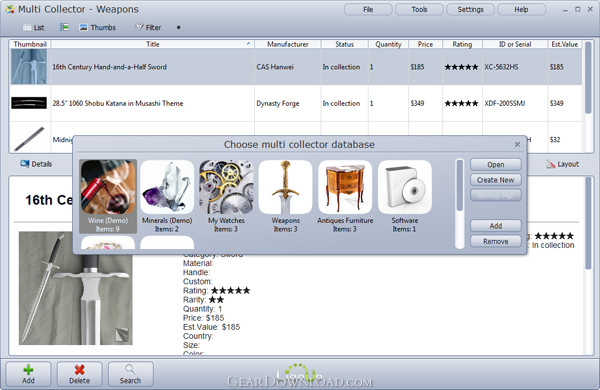The height and width of the screenshot is (390, 600).
Task: Click the large sword image in details
Action: pos(76,288)
